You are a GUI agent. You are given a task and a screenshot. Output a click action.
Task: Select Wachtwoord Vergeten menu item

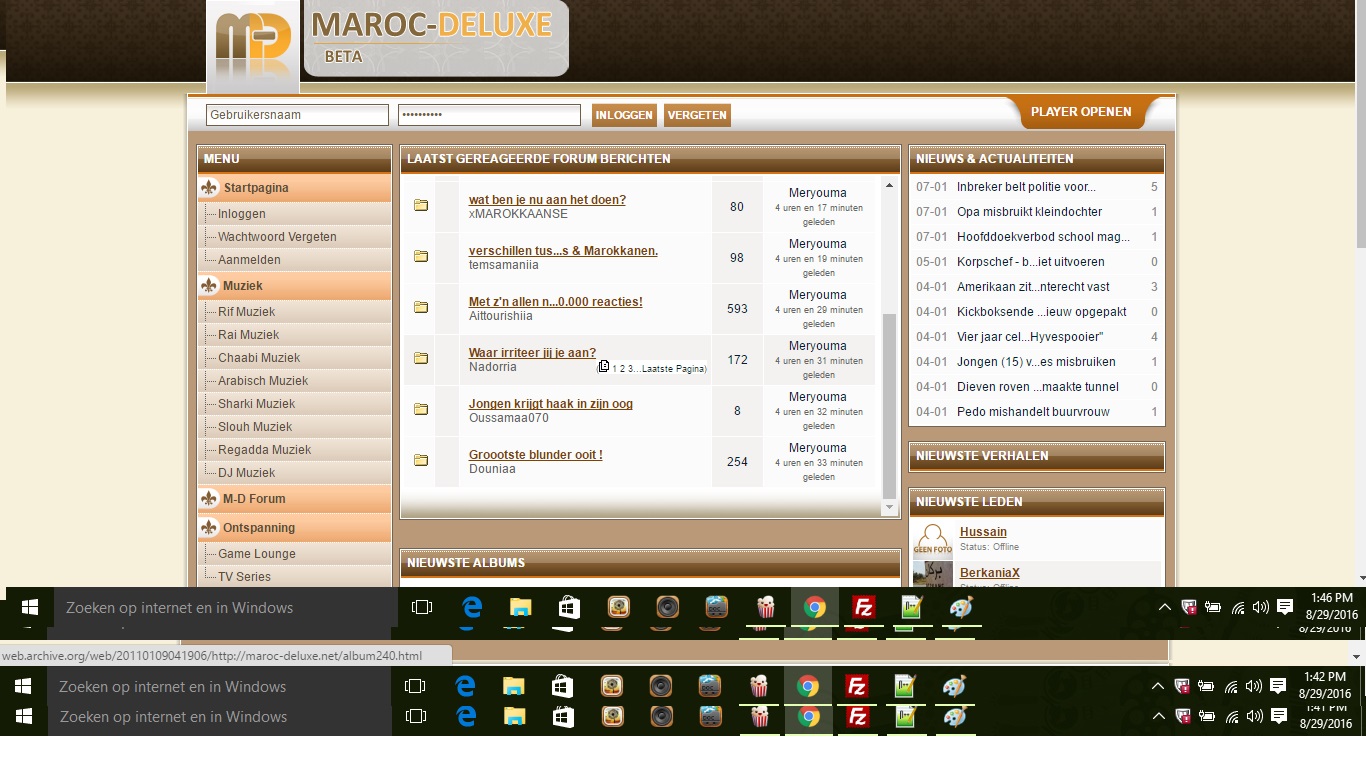(277, 237)
